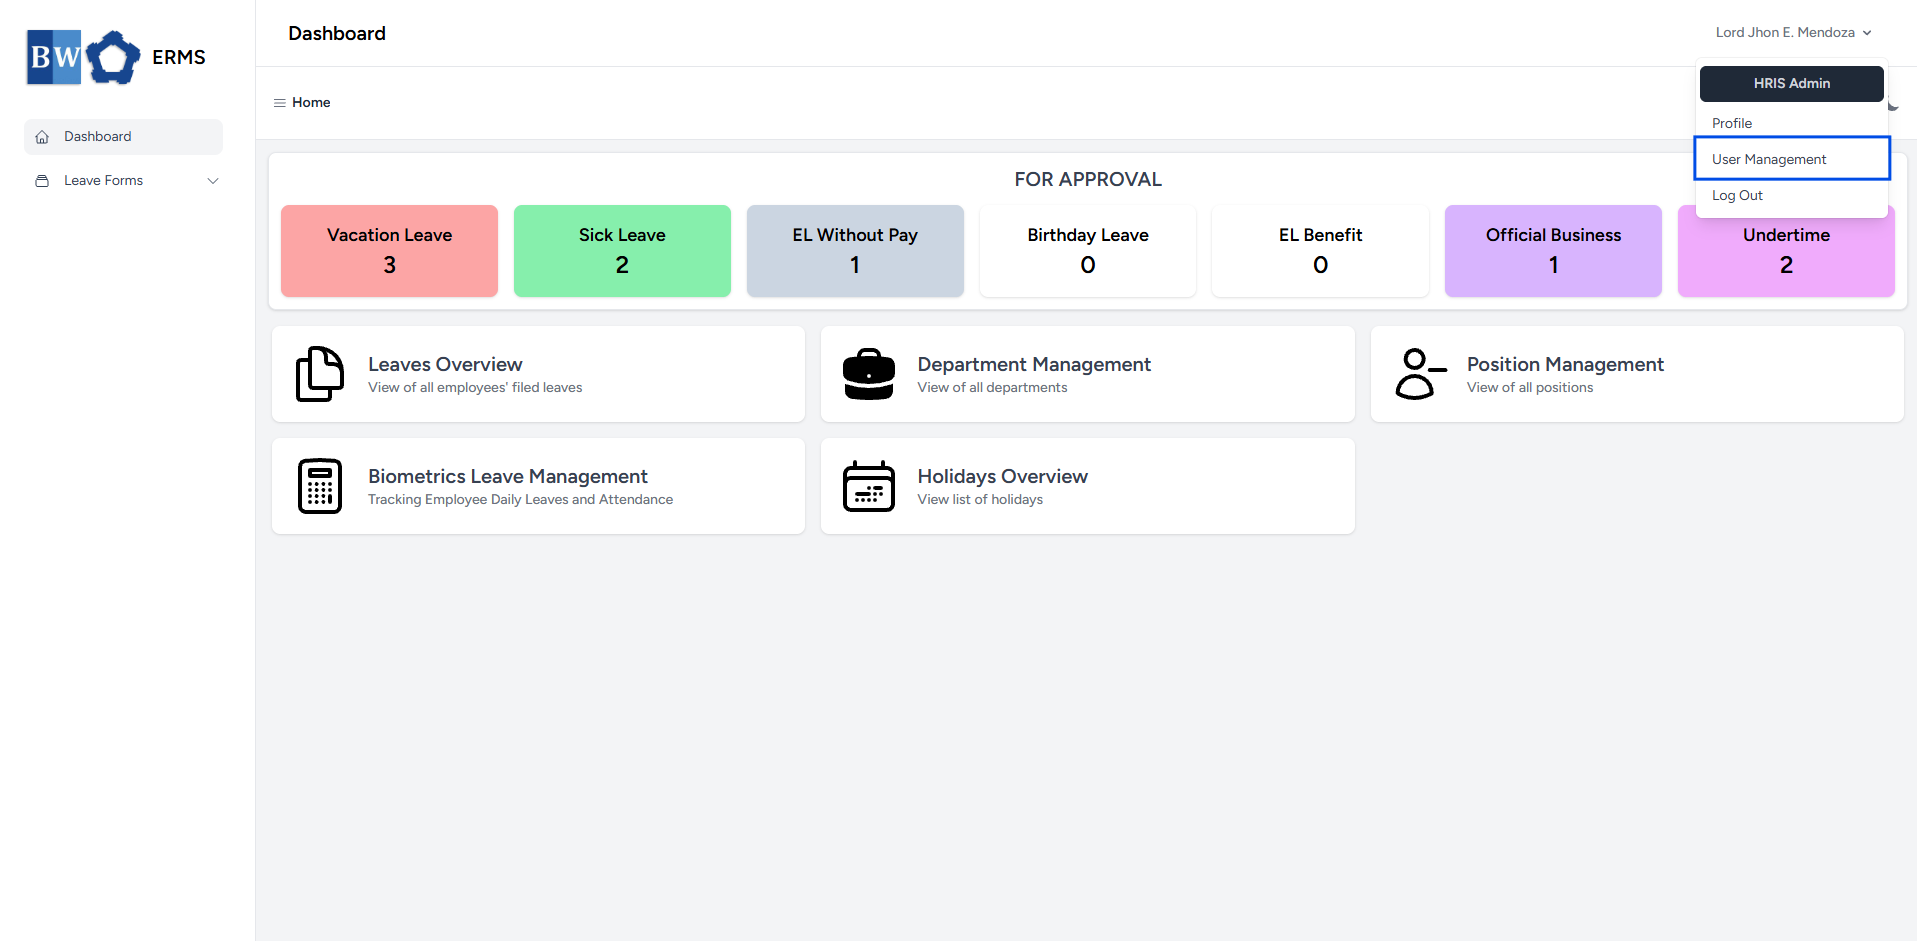This screenshot has width=1917, height=941.
Task: Select the pink Vacation Leave approval card
Action: [389, 251]
